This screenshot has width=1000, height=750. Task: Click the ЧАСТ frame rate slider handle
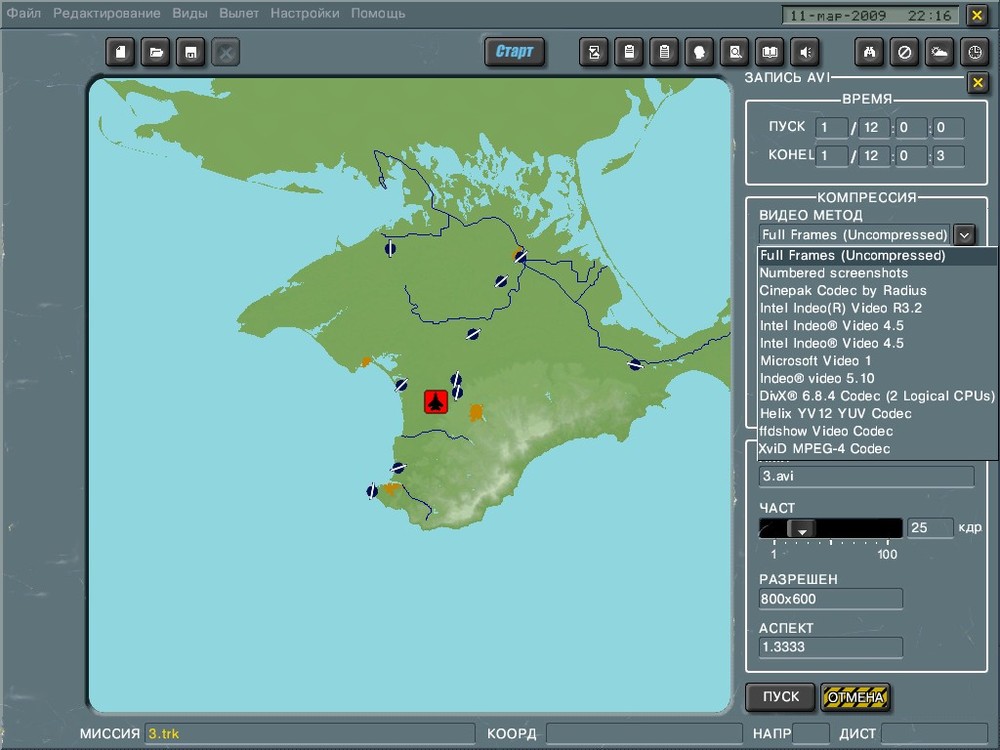point(801,528)
